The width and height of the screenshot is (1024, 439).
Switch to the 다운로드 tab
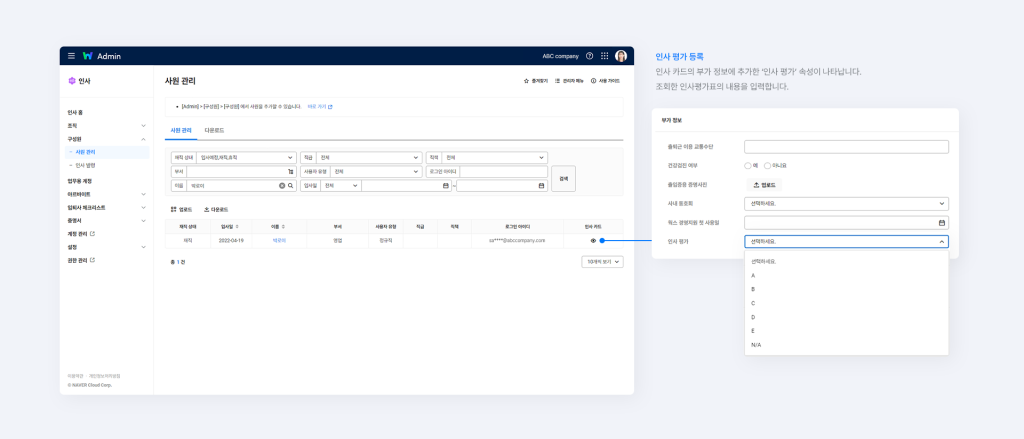click(214, 131)
